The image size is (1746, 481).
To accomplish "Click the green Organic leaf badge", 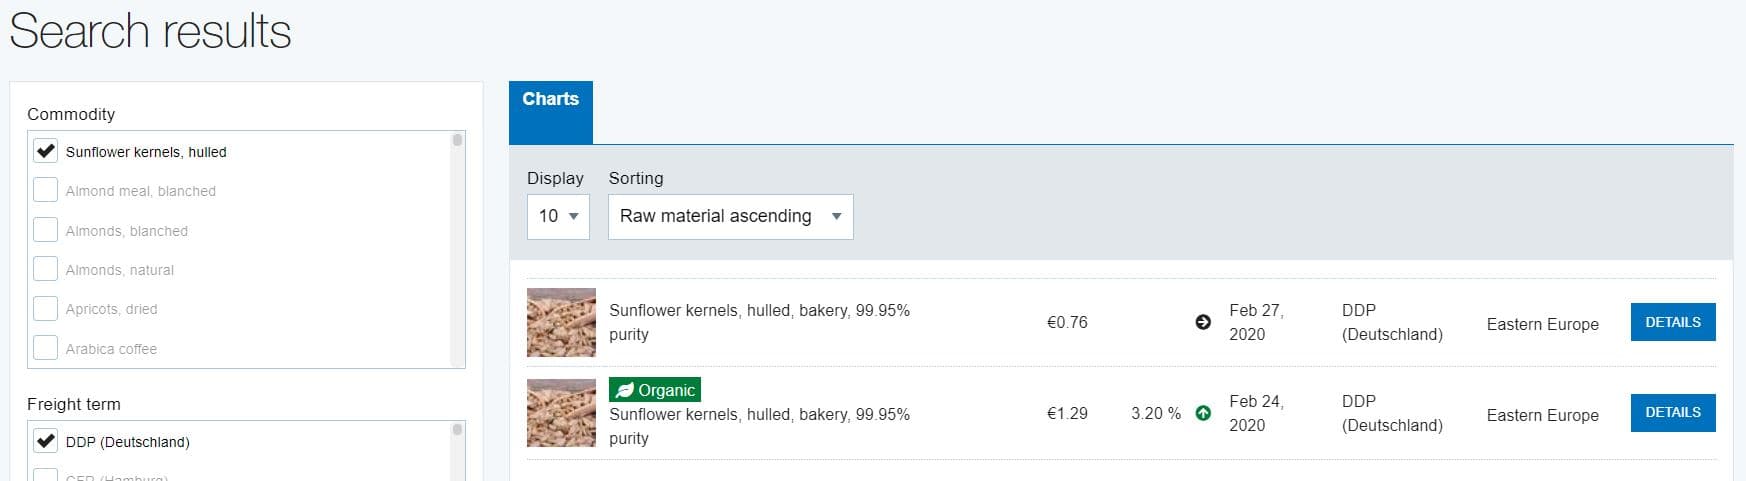I will click(x=655, y=390).
